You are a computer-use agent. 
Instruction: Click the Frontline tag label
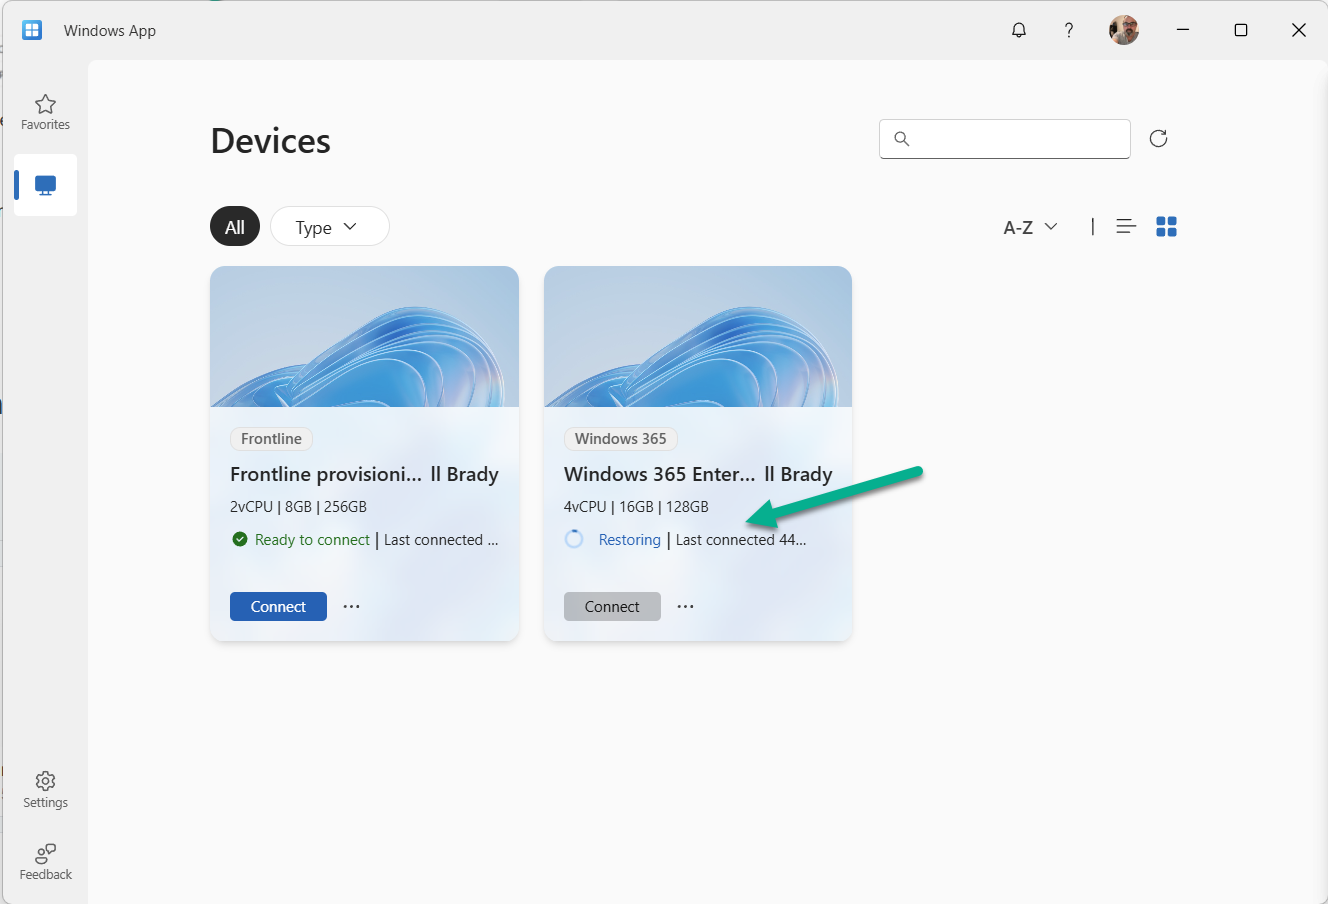(x=271, y=438)
